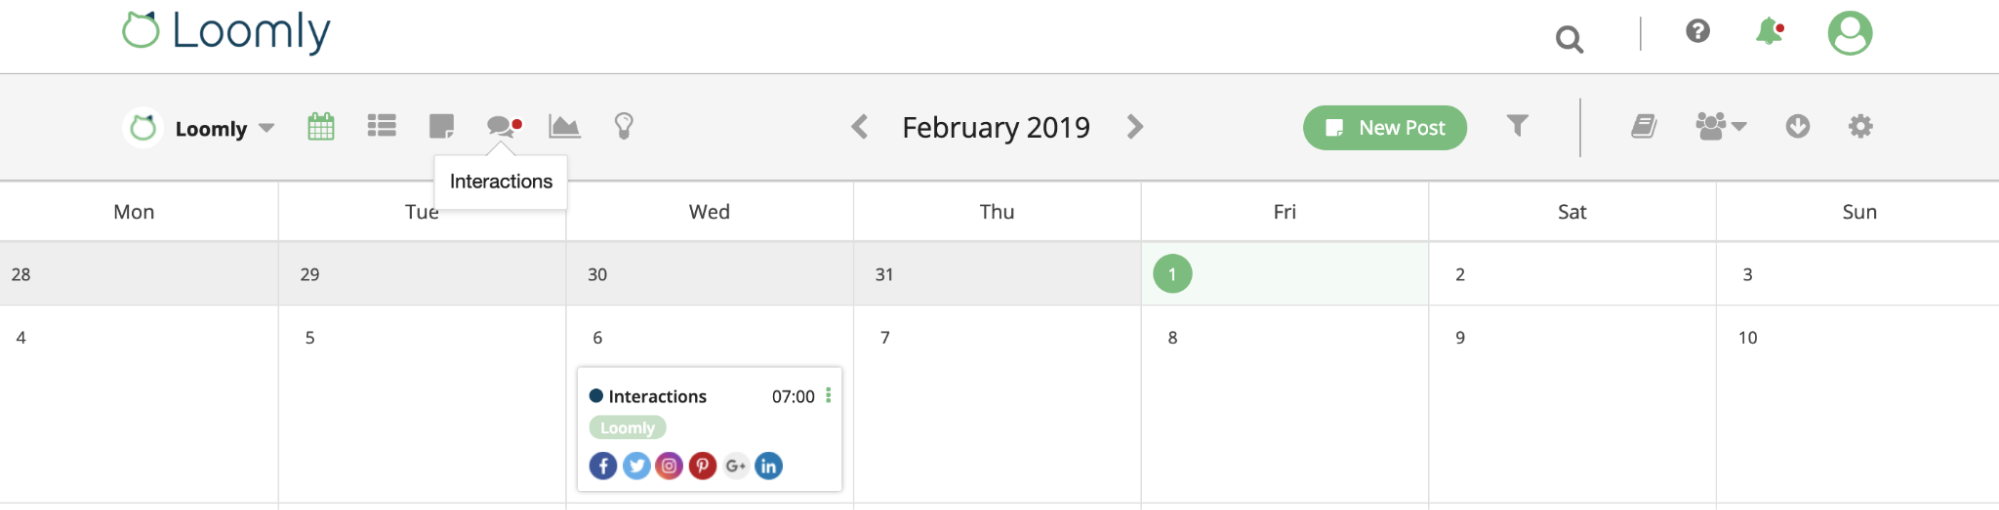
Task: Open the analytics chart icon
Action: [x=564, y=126]
